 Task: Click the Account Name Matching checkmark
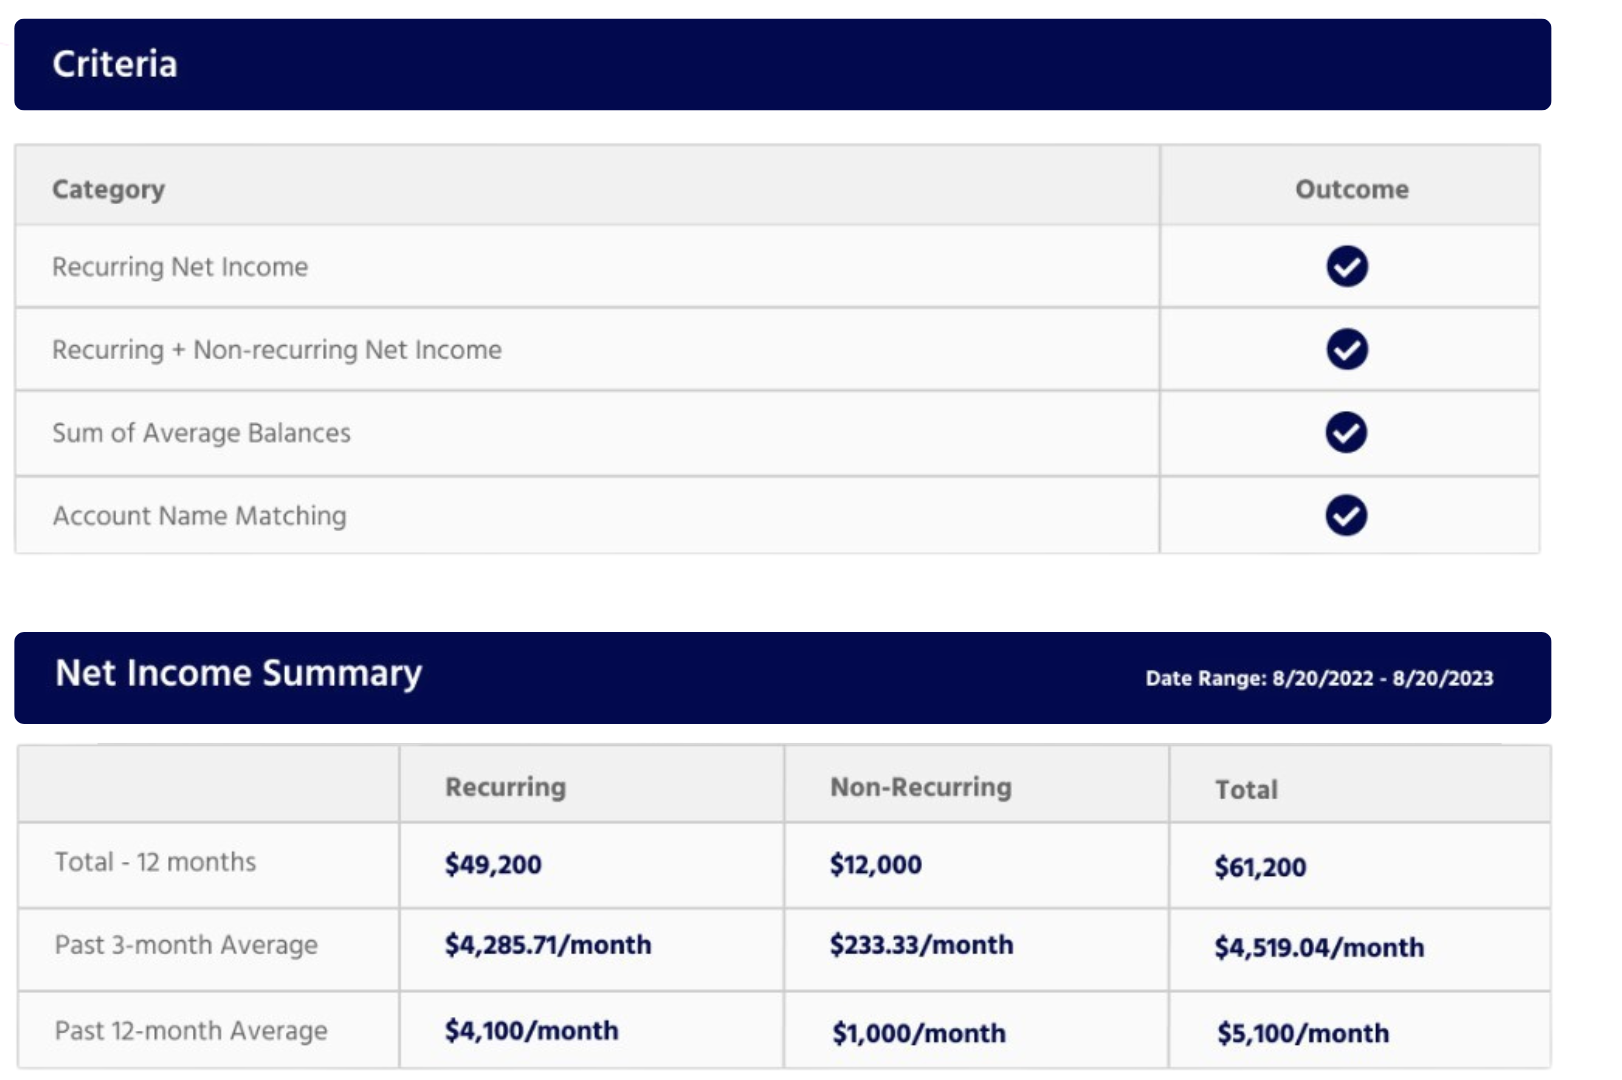pyautogui.click(x=1346, y=516)
